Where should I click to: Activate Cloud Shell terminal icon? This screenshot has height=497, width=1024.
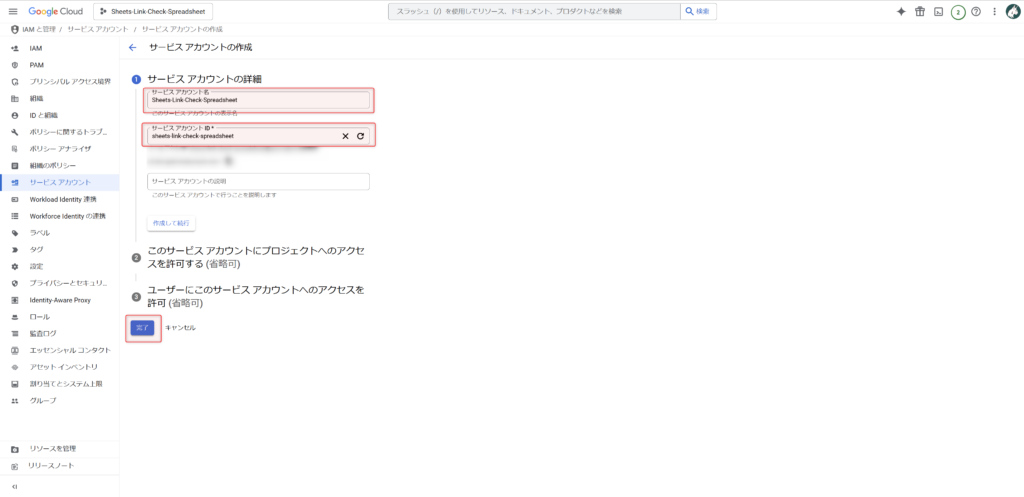938,11
